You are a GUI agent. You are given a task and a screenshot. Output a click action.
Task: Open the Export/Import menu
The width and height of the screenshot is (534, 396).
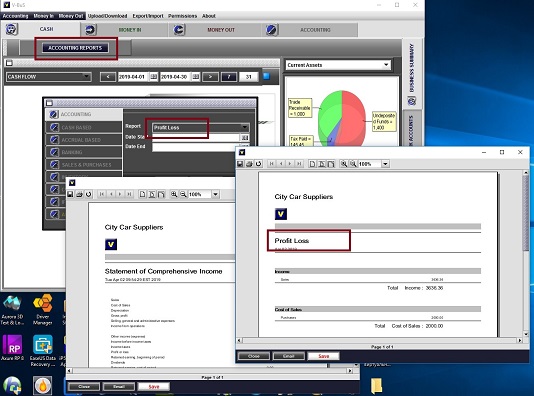pos(148,16)
